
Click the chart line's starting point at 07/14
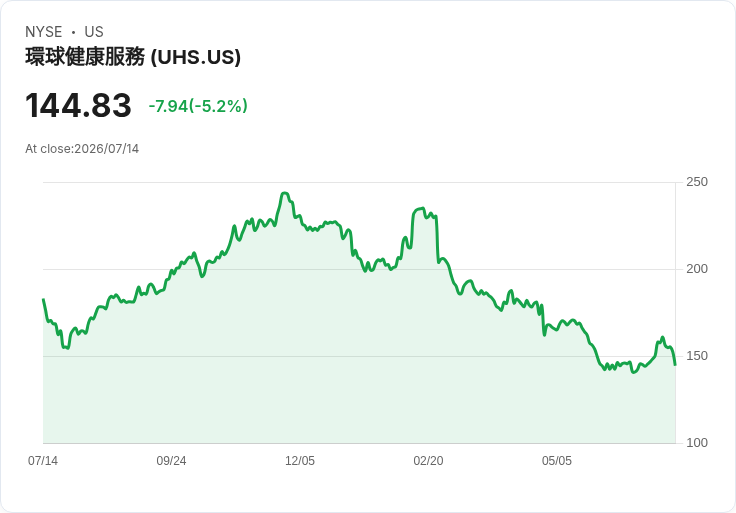coord(43,299)
